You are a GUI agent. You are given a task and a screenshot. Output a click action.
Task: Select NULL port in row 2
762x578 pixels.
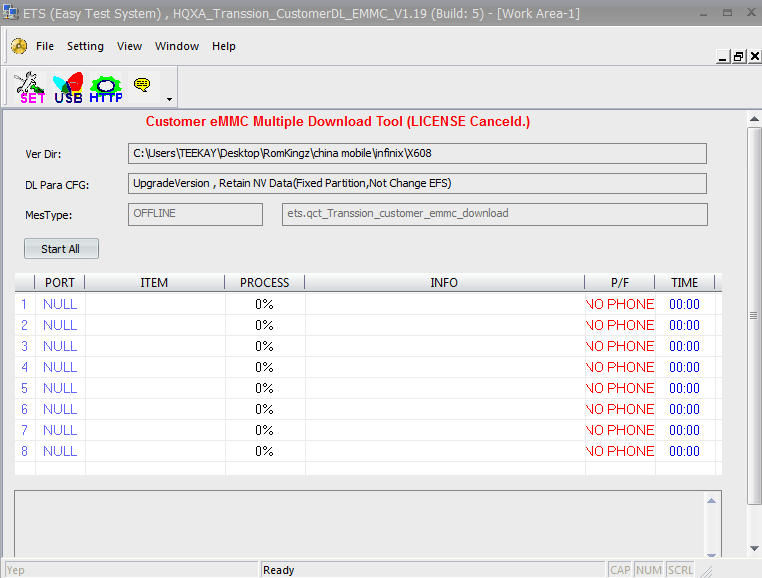[60, 325]
